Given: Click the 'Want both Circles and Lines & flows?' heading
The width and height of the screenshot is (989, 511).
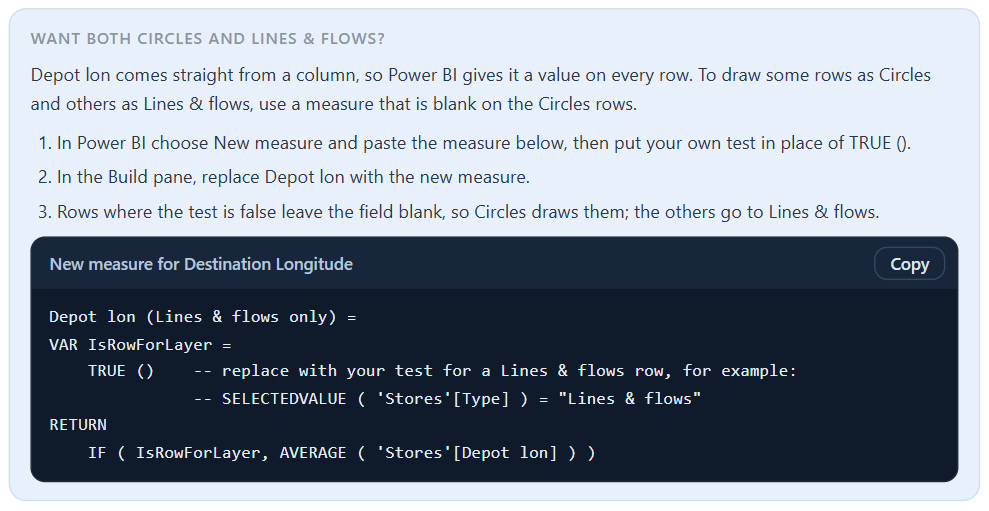Looking at the screenshot, I should tap(208, 38).
